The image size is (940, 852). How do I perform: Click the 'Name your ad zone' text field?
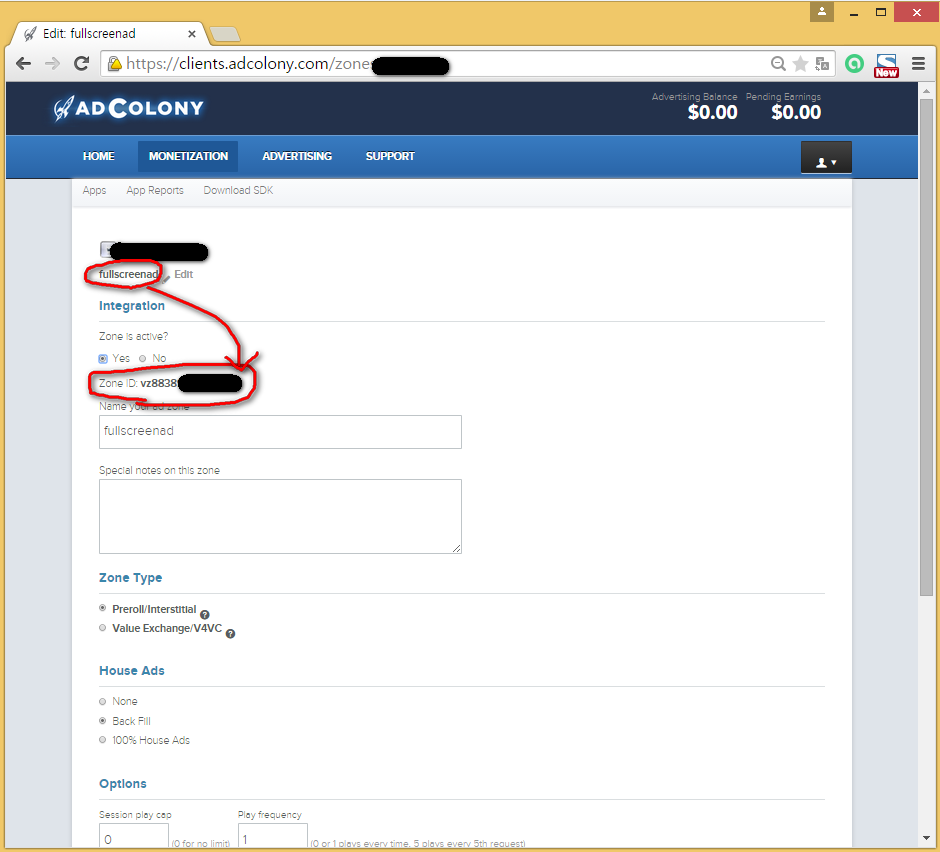point(280,432)
